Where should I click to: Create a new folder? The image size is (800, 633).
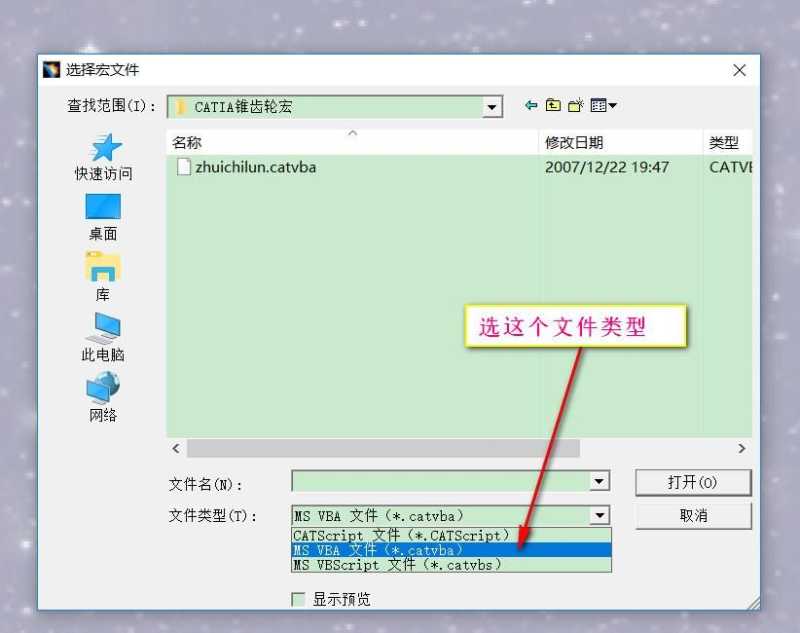click(575, 105)
